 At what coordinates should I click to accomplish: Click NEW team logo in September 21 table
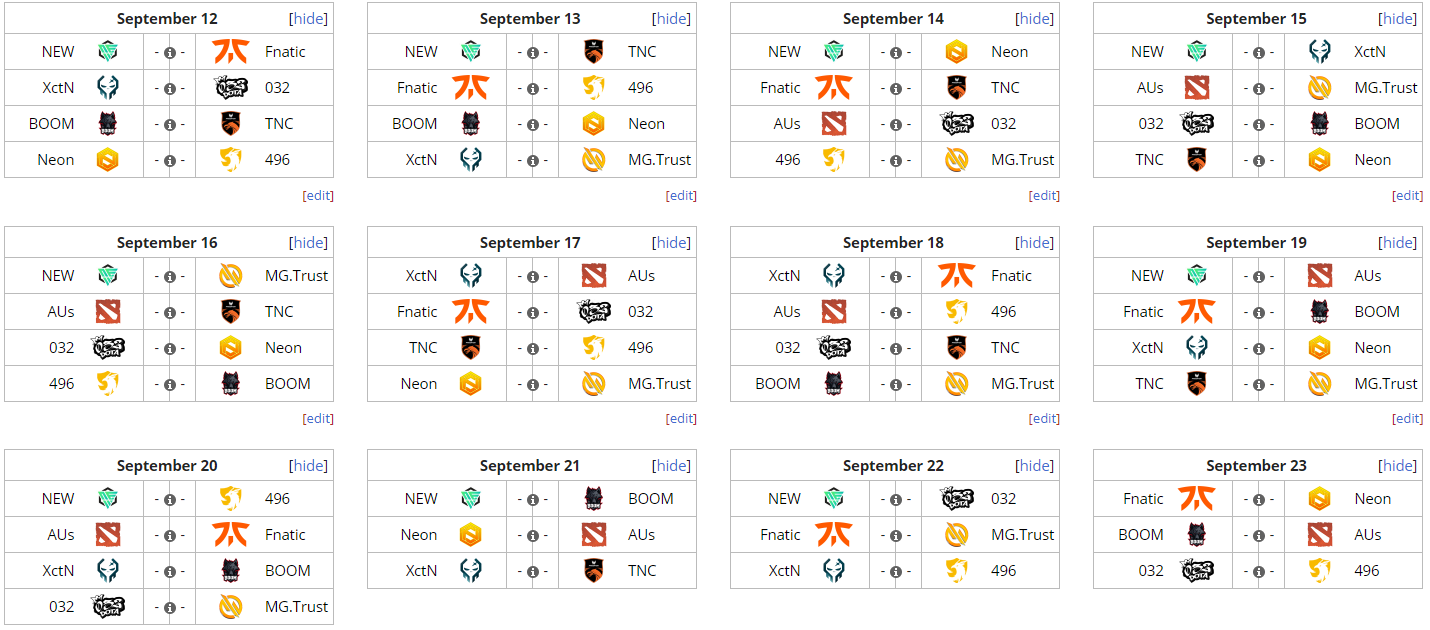pyautogui.click(x=471, y=499)
